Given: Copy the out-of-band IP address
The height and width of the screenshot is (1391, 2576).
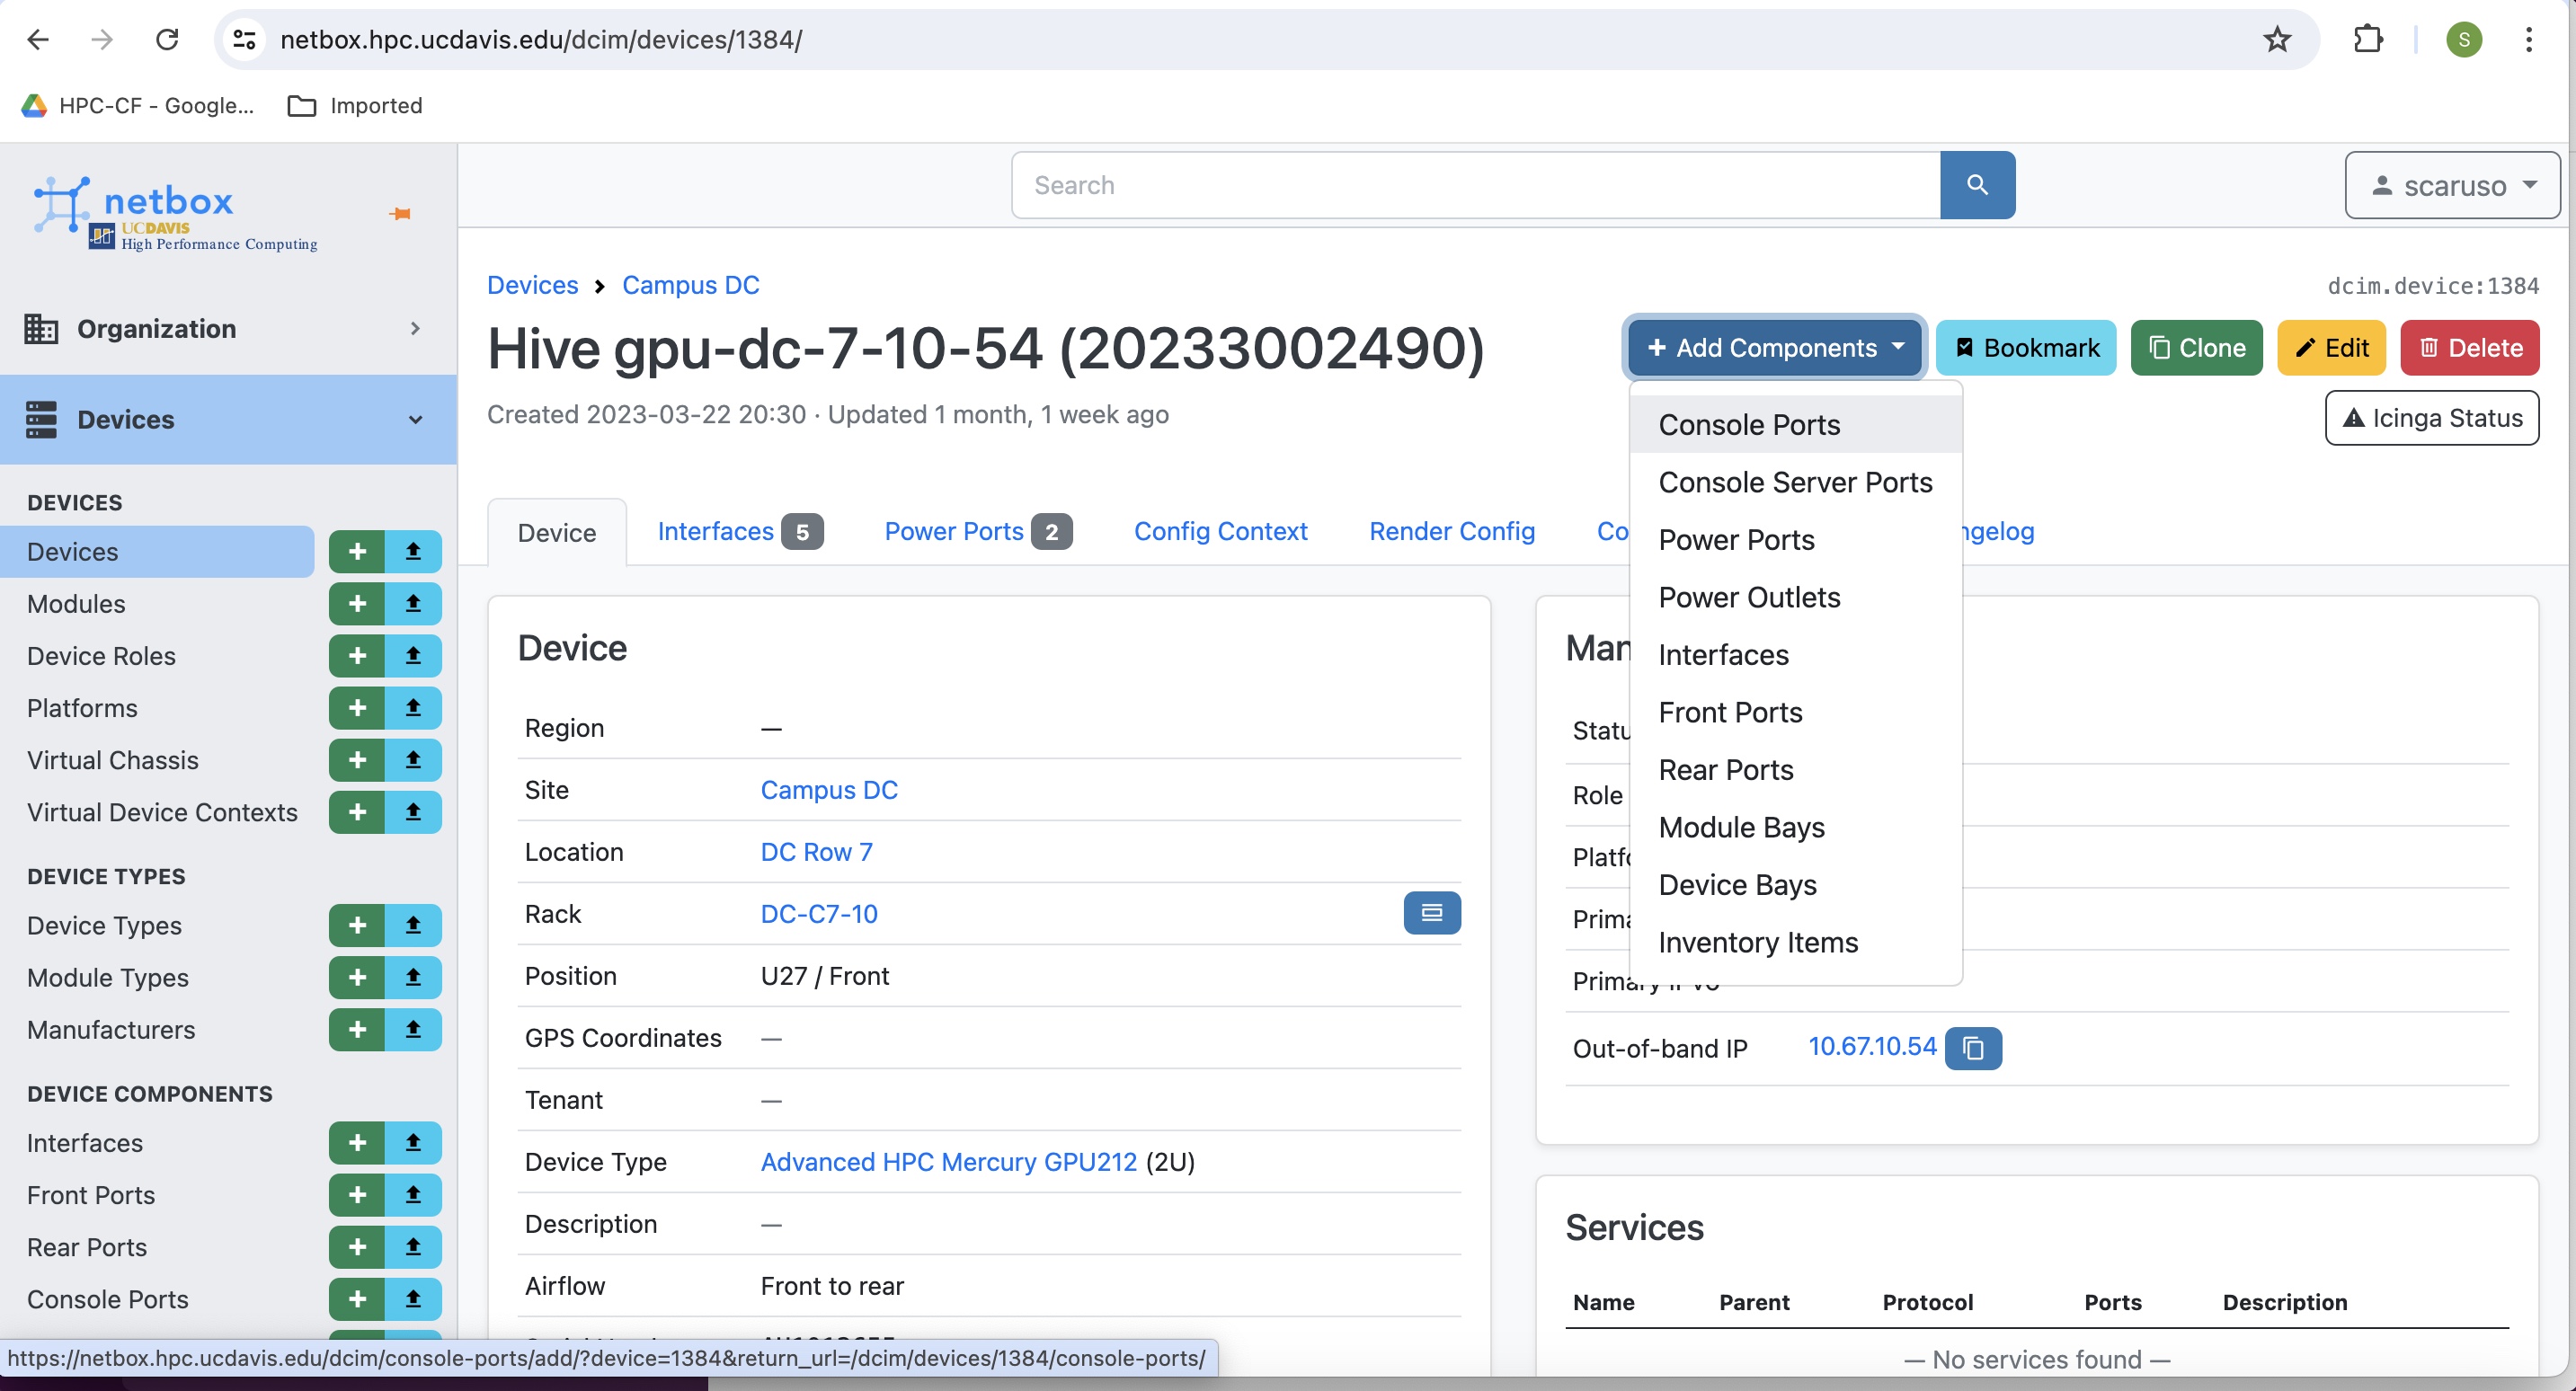Looking at the screenshot, I should click(x=1972, y=1047).
